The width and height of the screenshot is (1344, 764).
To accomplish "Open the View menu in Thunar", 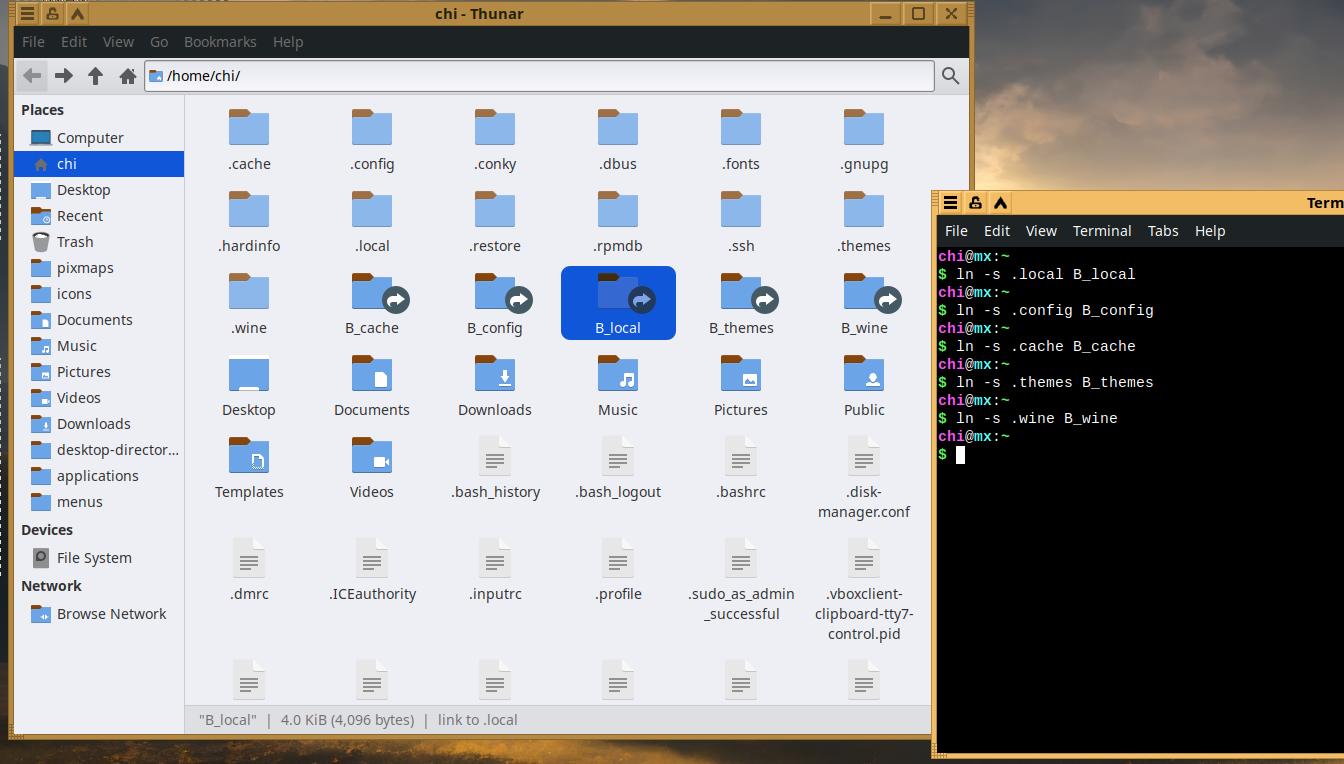I will [x=118, y=42].
